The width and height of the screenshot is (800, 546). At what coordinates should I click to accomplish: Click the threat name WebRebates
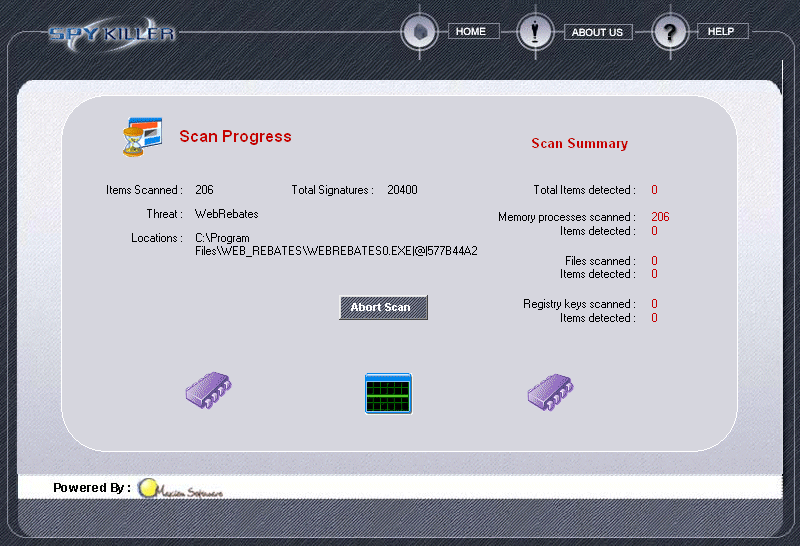point(227,214)
